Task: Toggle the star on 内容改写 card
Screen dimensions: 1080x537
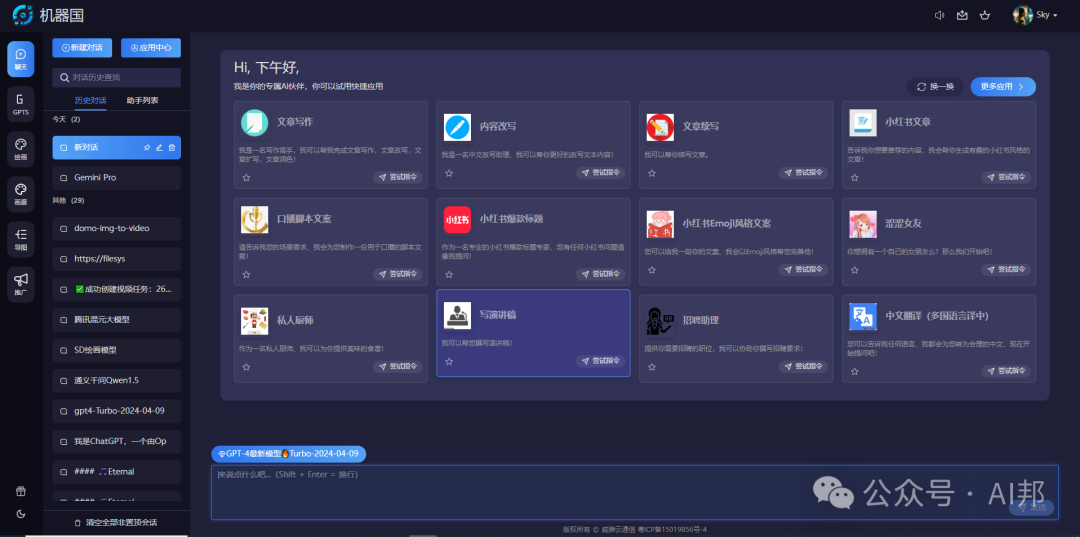Action: pos(449,173)
